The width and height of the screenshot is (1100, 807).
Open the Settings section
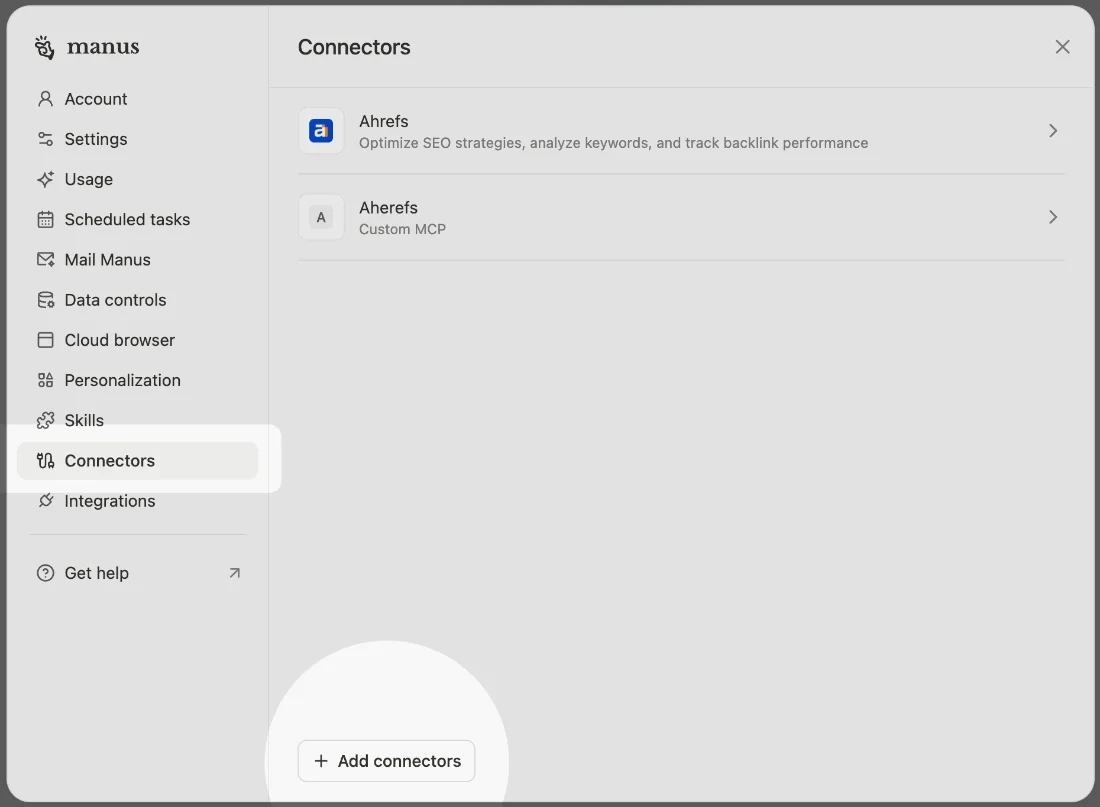tap(138, 139)
